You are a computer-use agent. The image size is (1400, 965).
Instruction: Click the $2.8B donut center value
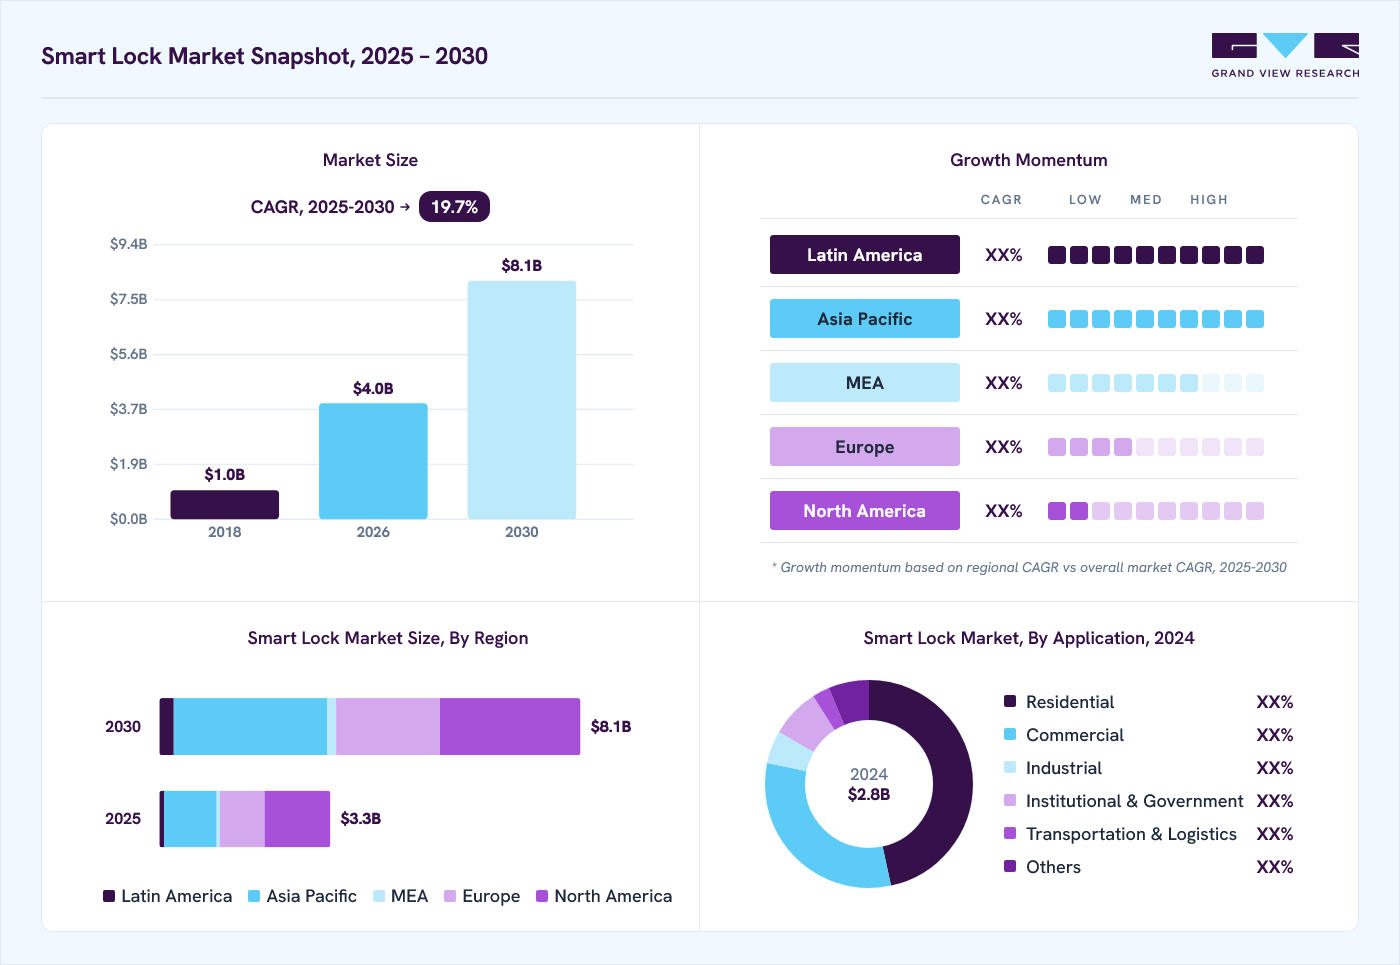869,794
